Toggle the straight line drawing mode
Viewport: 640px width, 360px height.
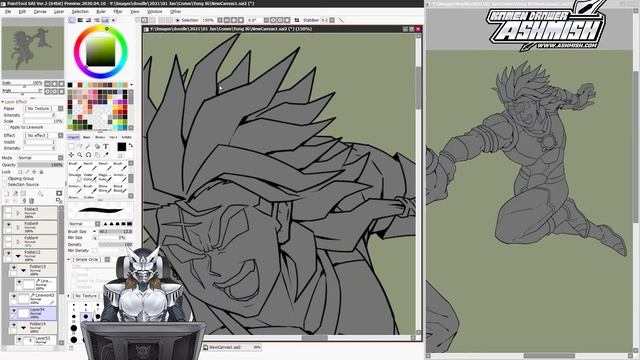pyautogui.click(x=341, y=20)
